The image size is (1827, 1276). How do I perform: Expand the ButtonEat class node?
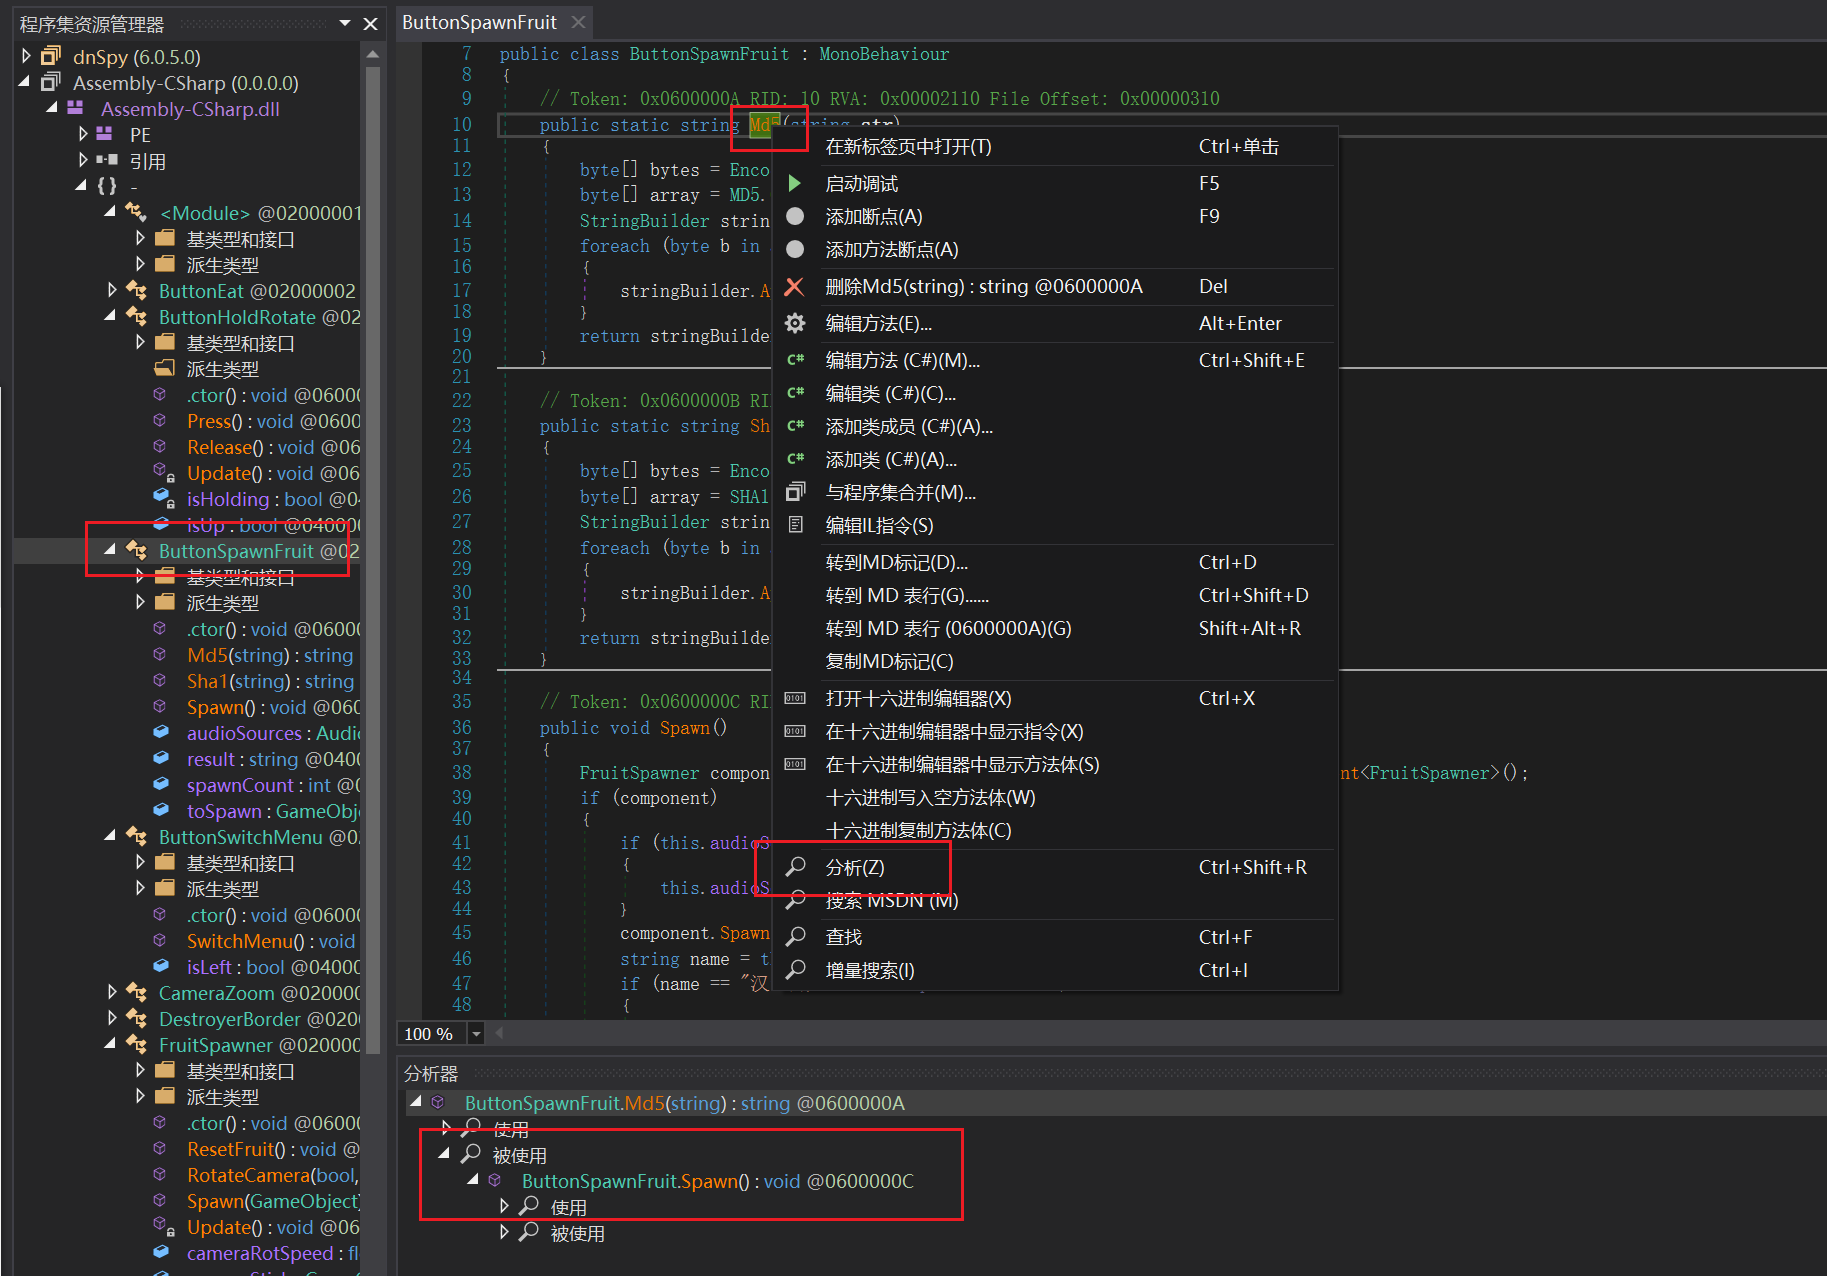coord(112,290)
